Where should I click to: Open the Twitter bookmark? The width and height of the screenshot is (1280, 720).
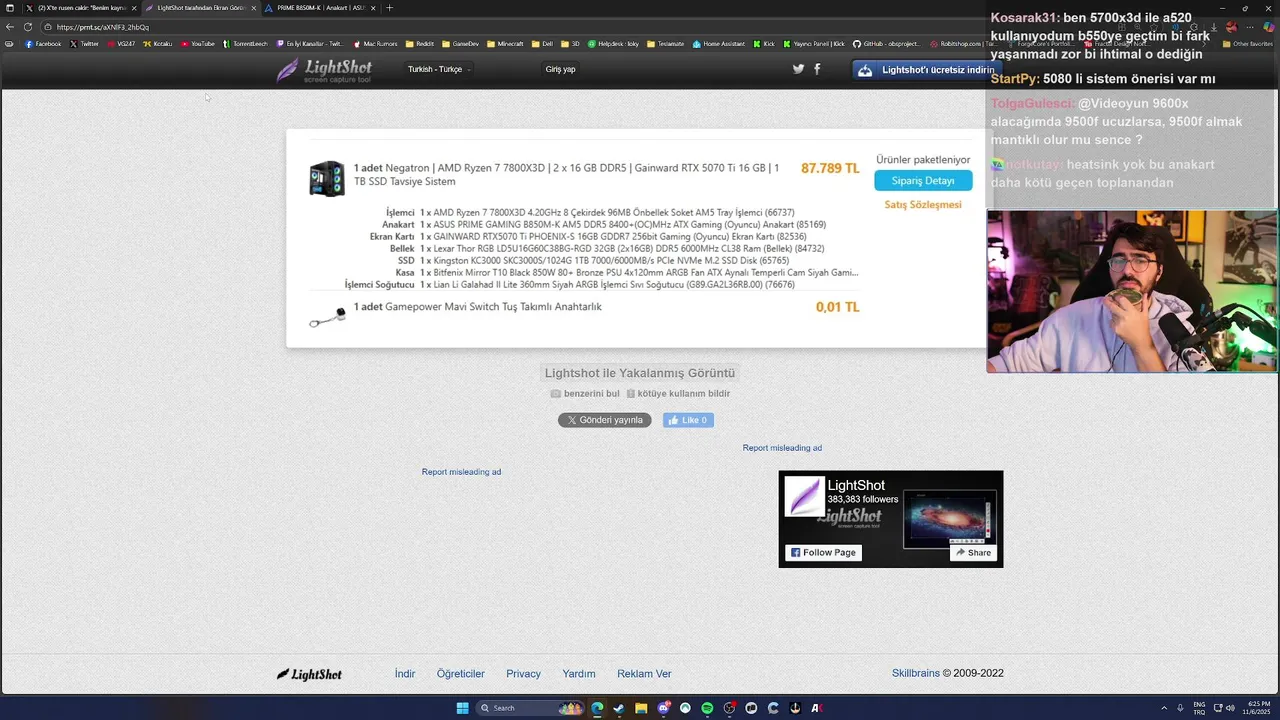(85, 44)
